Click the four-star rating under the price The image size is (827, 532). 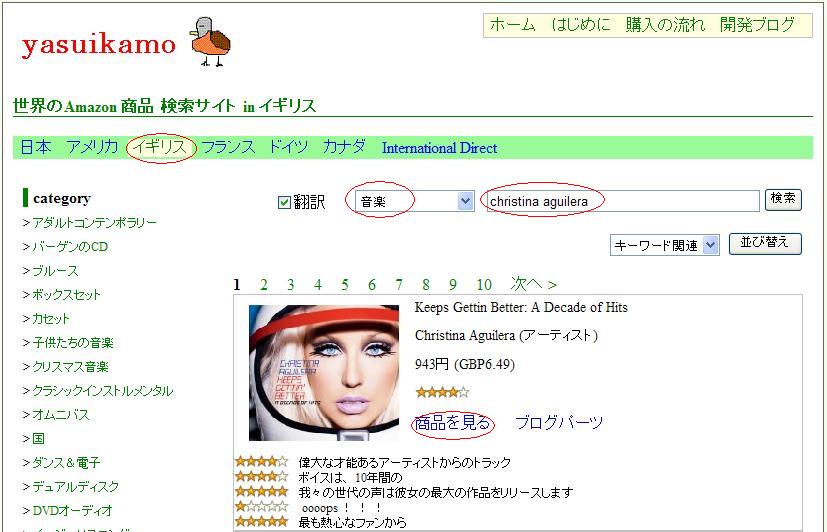tap(442, 392)
